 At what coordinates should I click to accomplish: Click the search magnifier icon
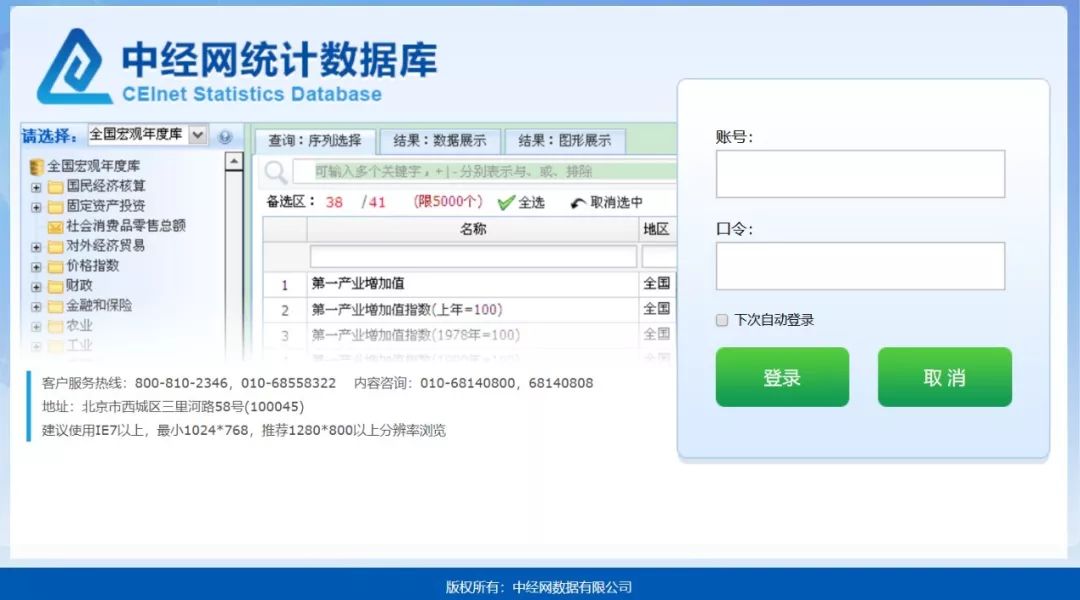coord(276,172)
